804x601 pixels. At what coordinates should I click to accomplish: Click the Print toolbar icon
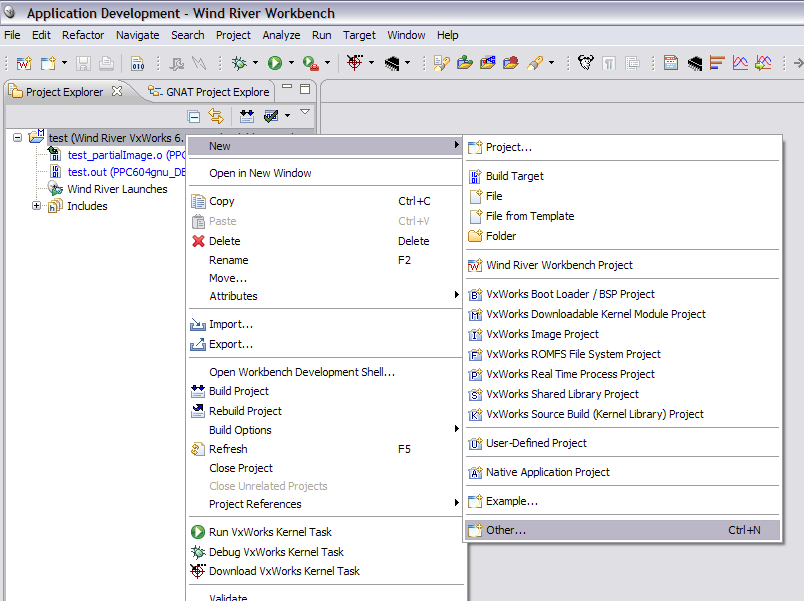pyautogui.click(x=106, y=63)
